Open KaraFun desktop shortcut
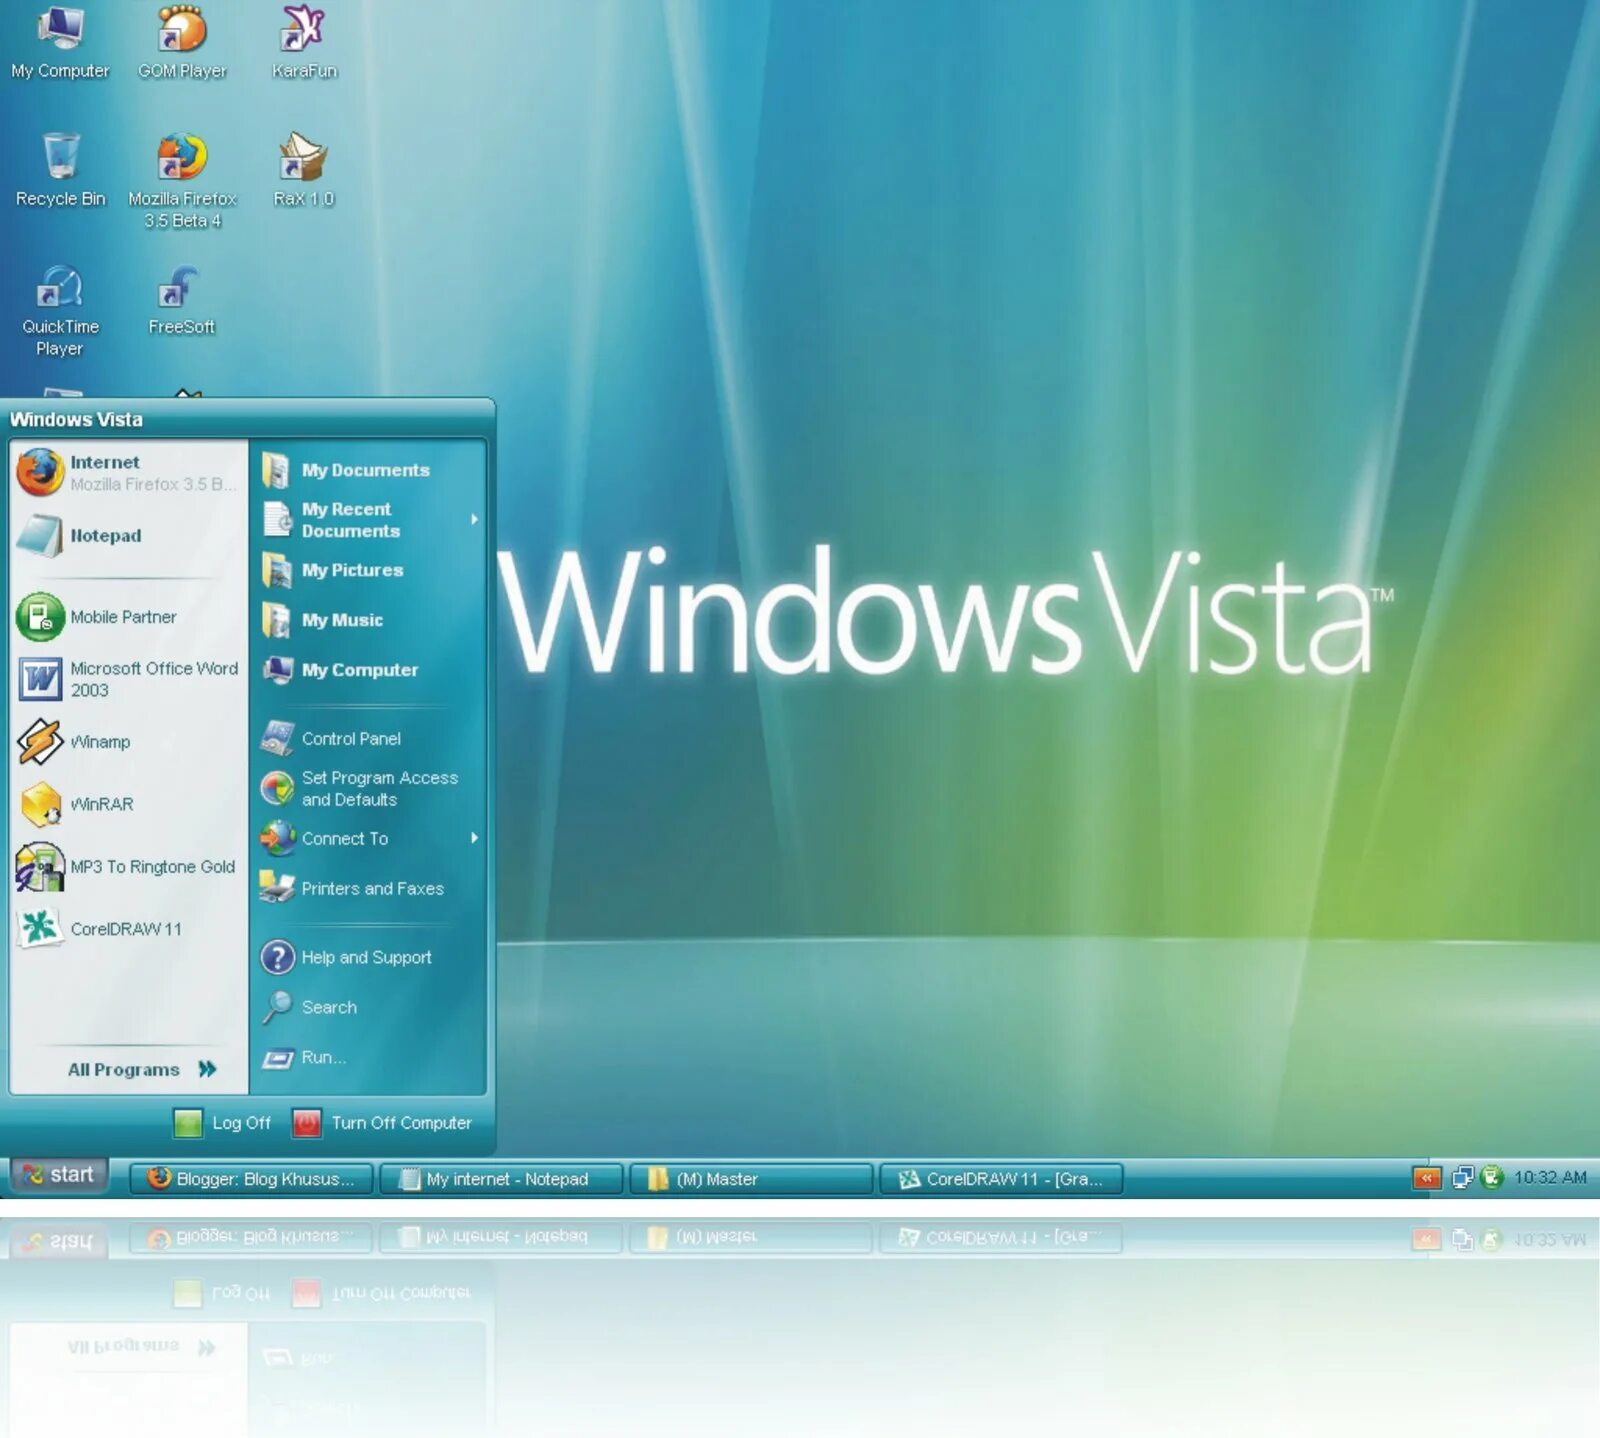 pos(304,42)
